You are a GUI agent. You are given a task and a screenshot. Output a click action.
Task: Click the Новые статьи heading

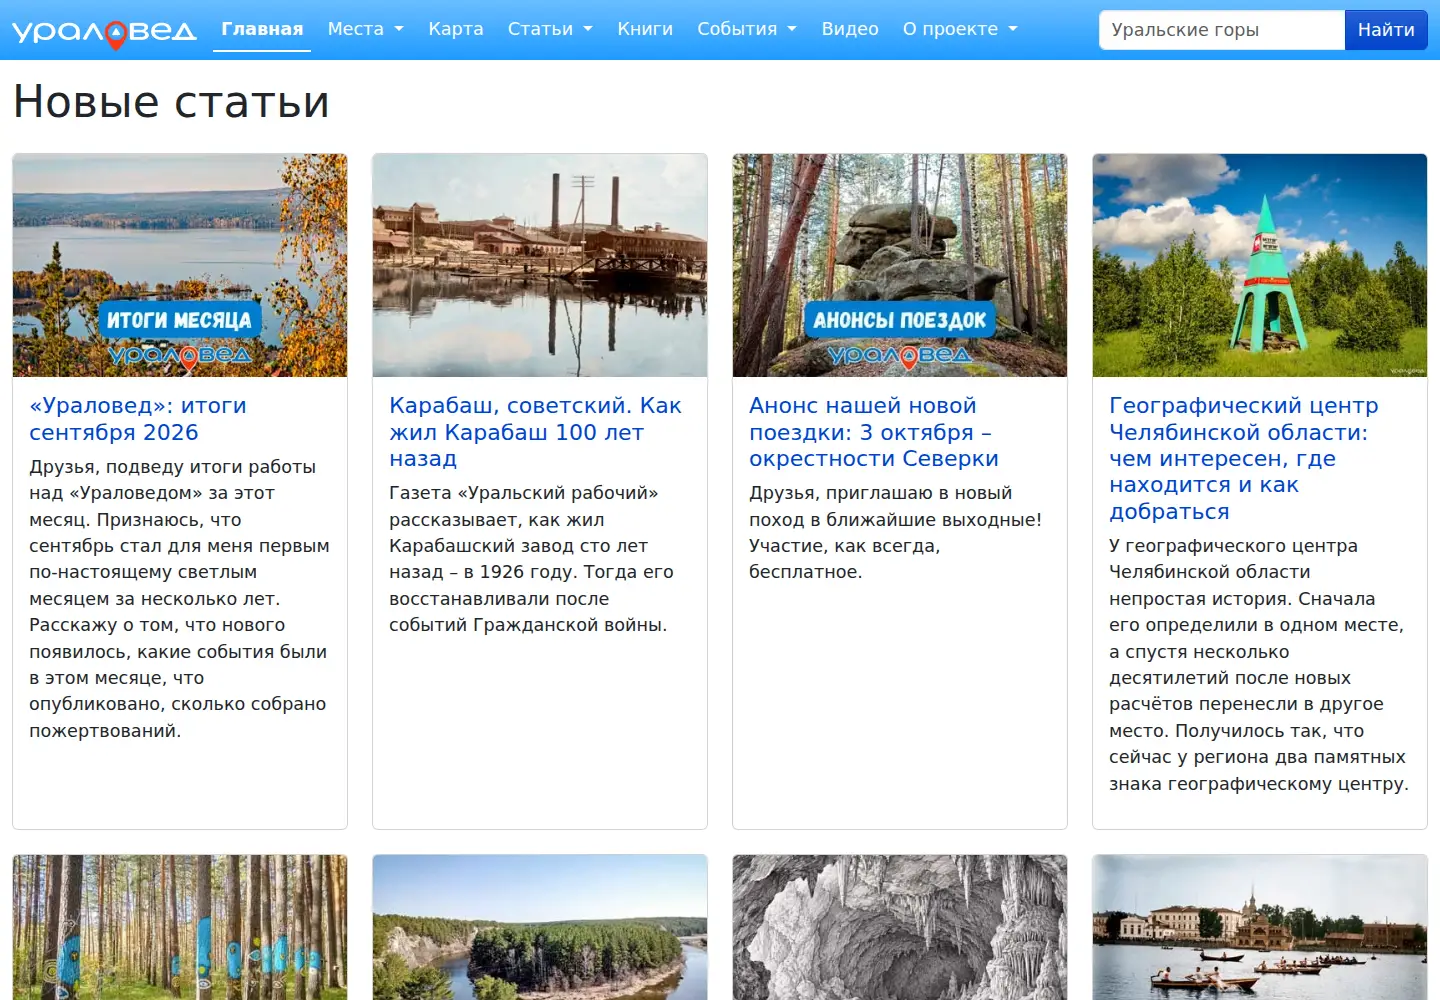point(171,101)
